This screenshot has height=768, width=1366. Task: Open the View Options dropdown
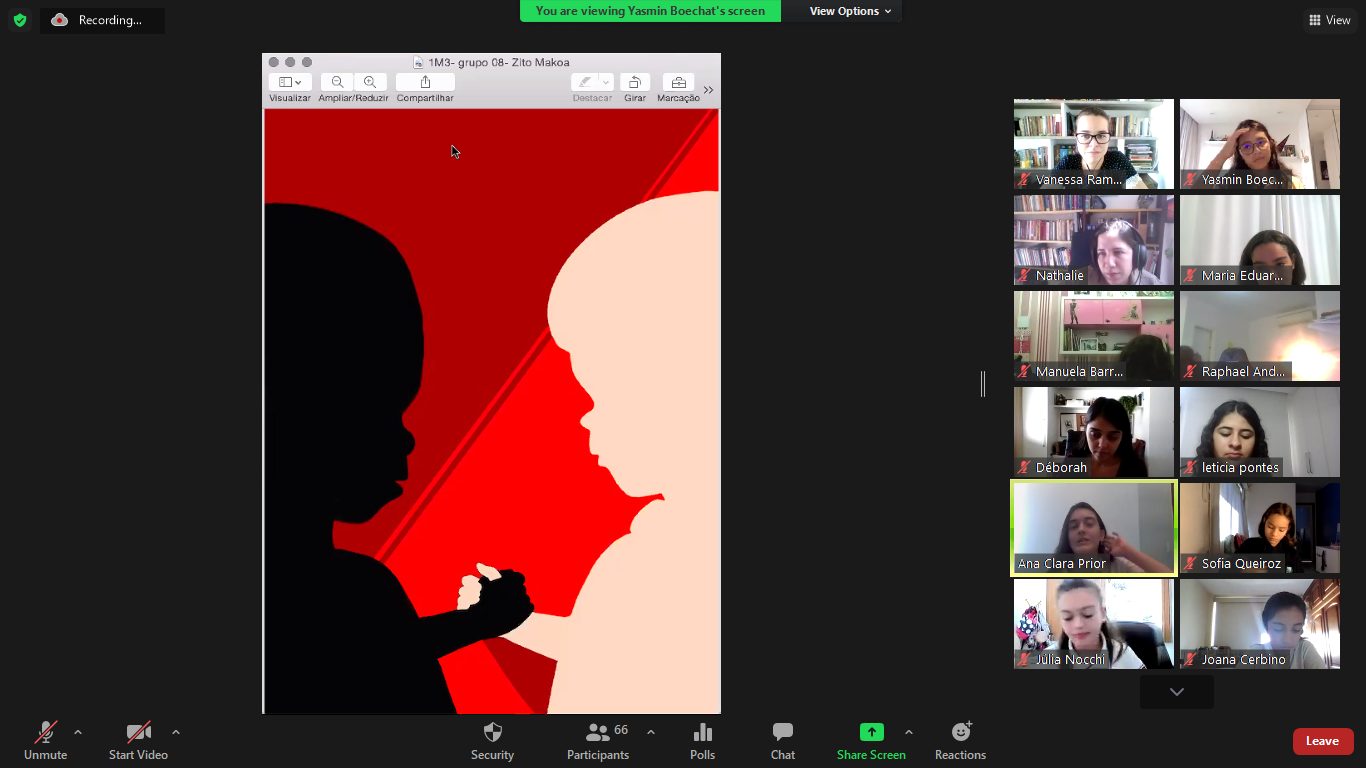click(x=850, y=11)
